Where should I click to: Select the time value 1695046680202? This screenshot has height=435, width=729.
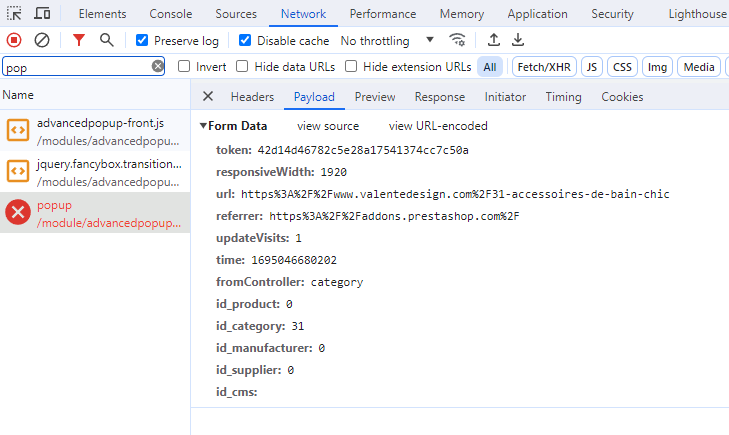tap(294, 260)
